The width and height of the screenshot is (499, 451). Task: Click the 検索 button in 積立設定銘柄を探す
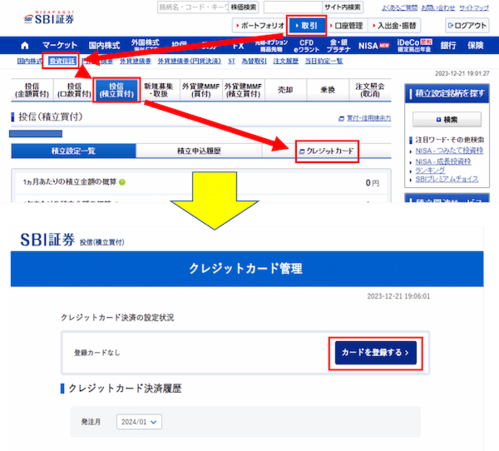point(447,119)
